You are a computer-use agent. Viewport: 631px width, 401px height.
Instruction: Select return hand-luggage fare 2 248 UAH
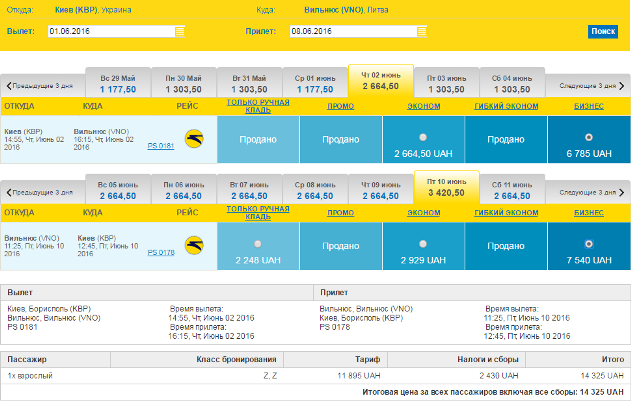(257, 243)
